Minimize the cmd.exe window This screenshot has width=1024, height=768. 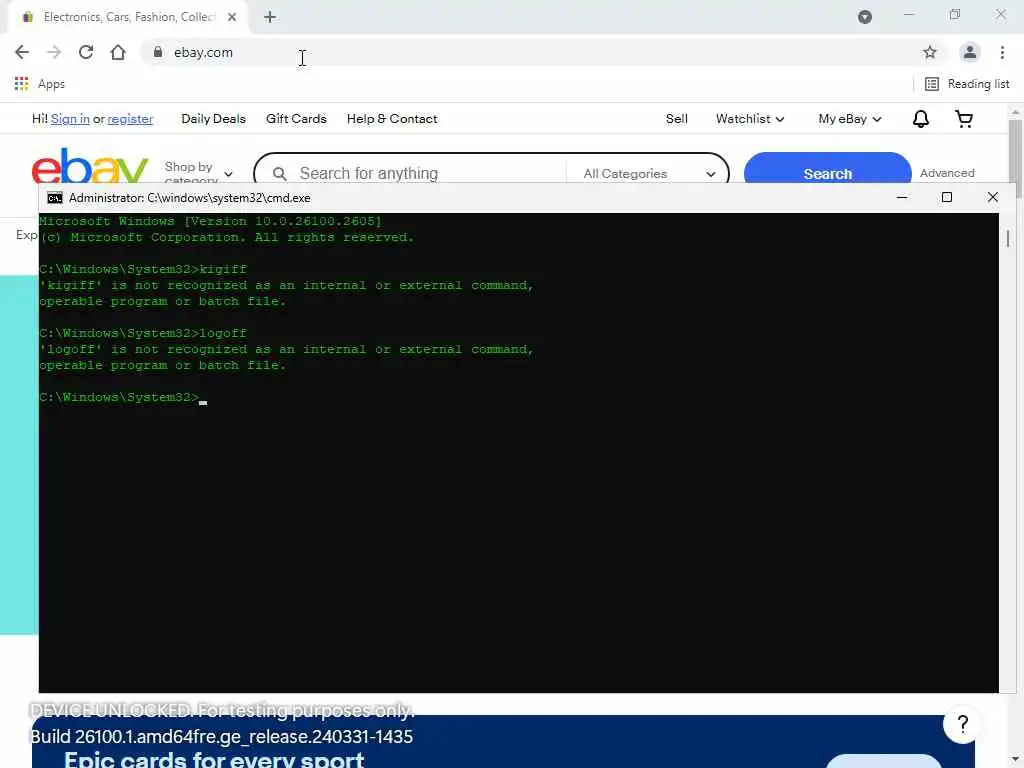pyautogui.click(x=902, y=197)
